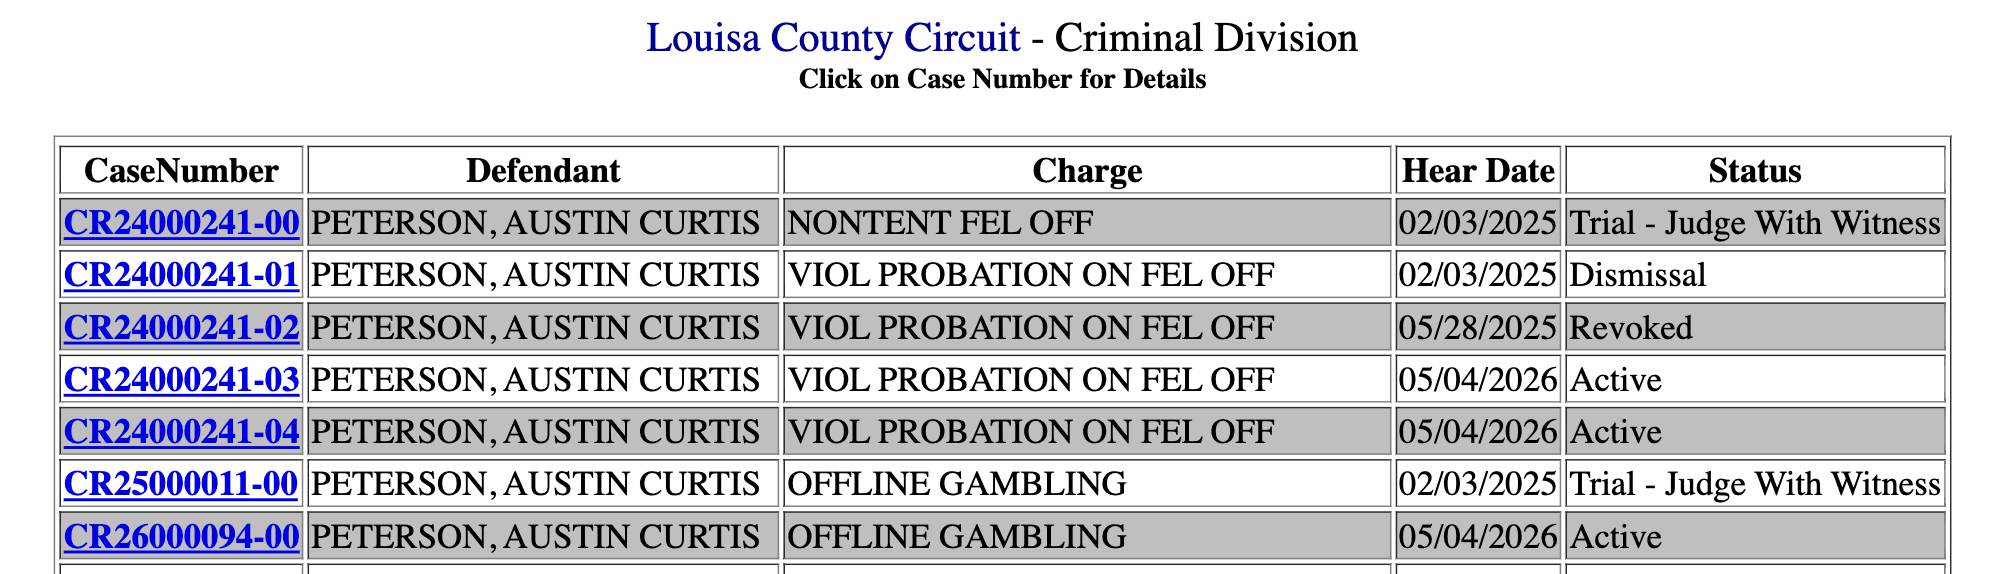2012x574 pixels.
Task: Open case CR24000241-01 details
Action: [x=181, y=274]
